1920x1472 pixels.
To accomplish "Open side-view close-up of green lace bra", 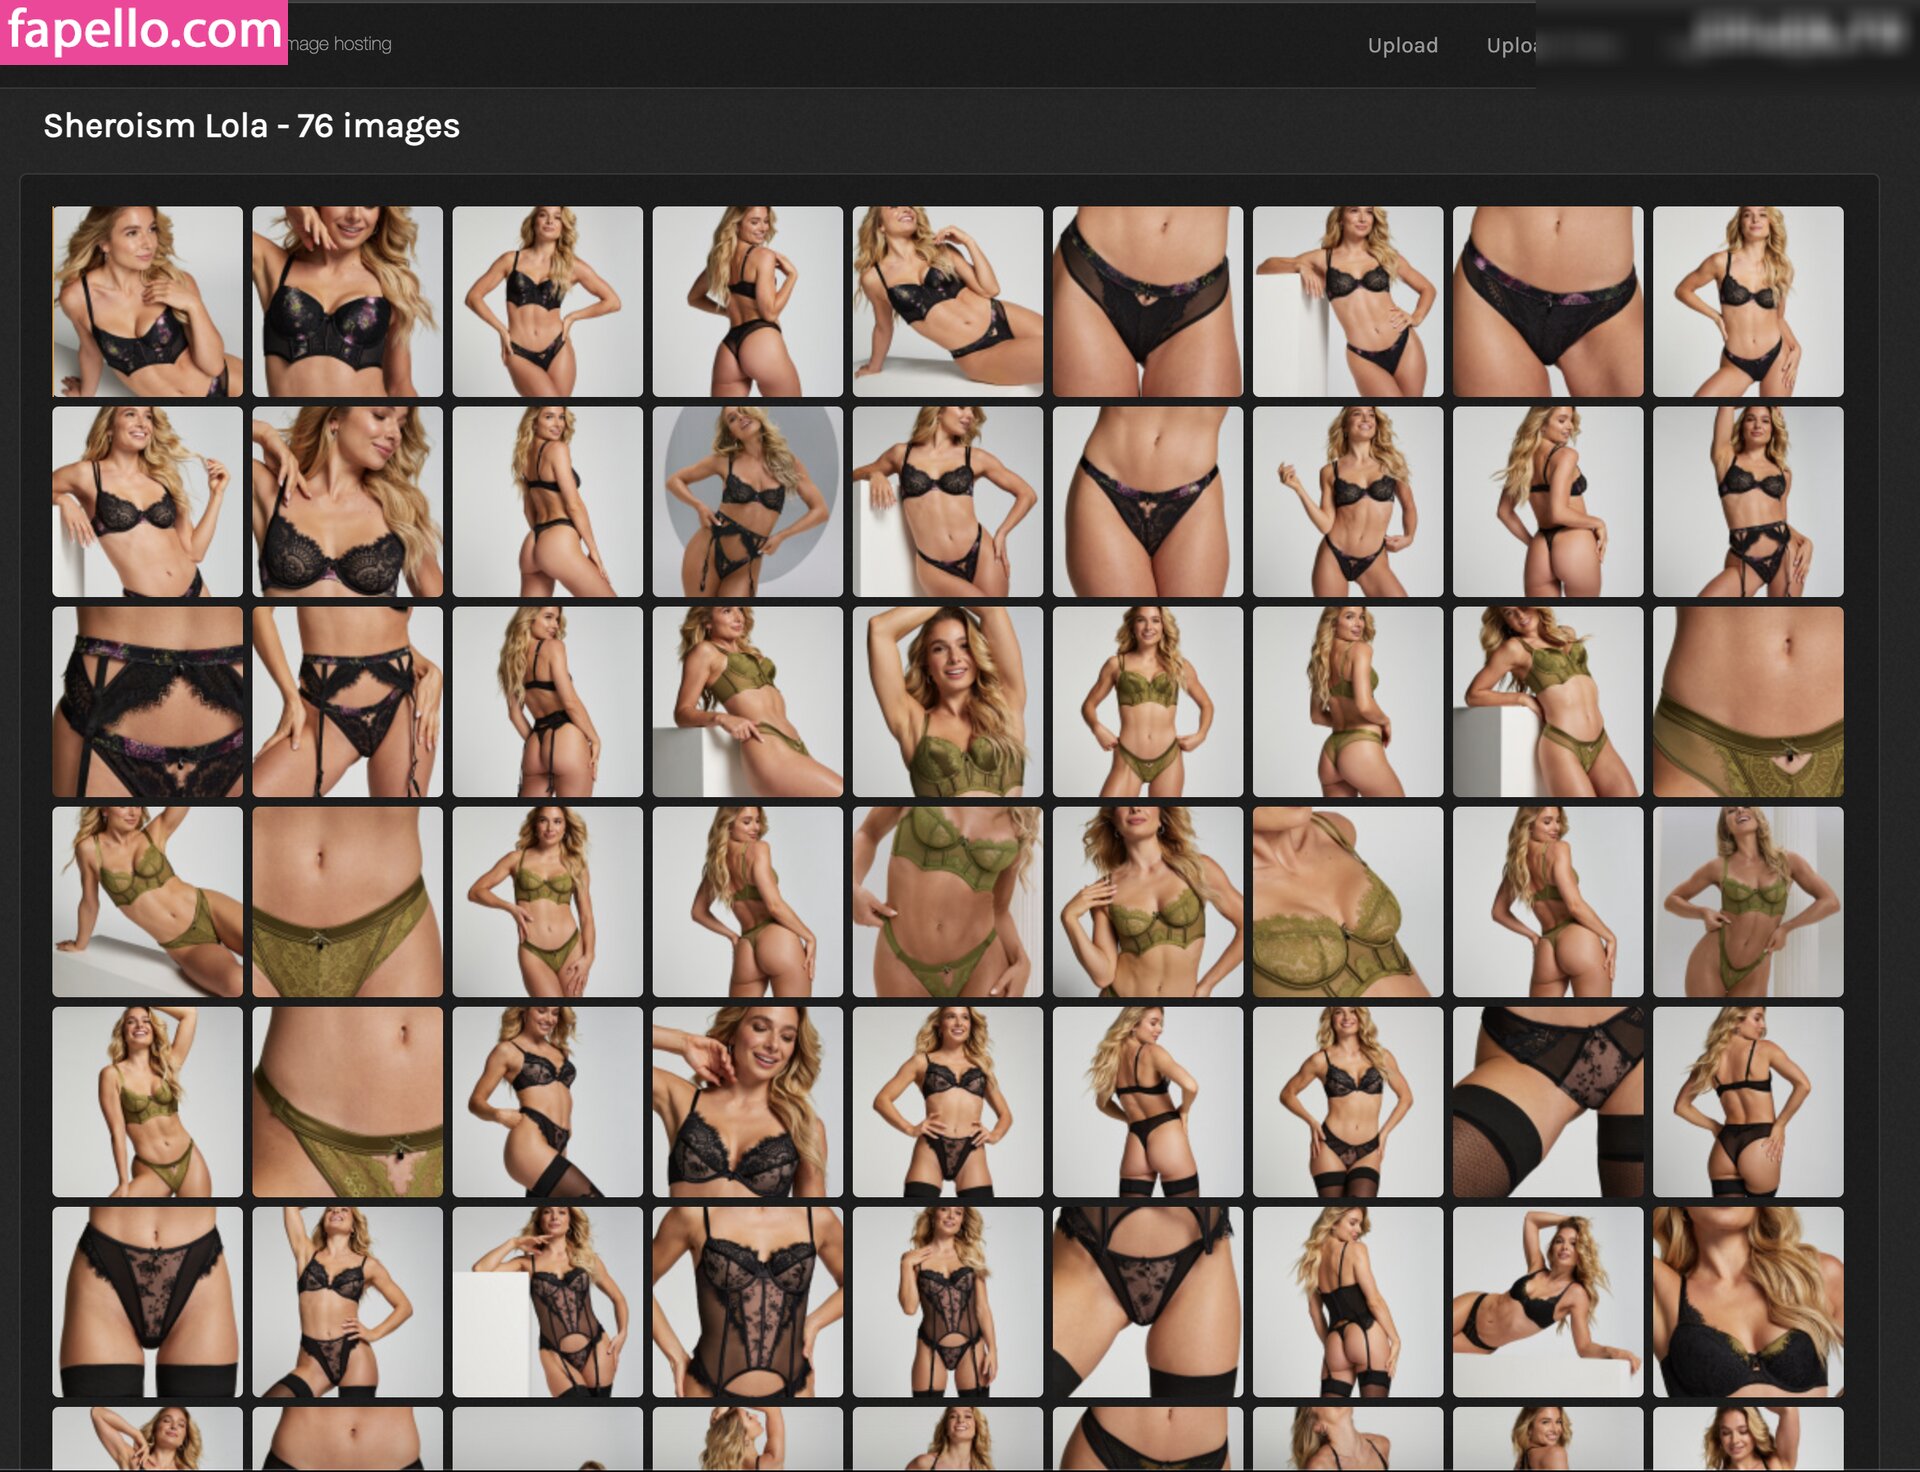I will click(x=1347, y=901).
